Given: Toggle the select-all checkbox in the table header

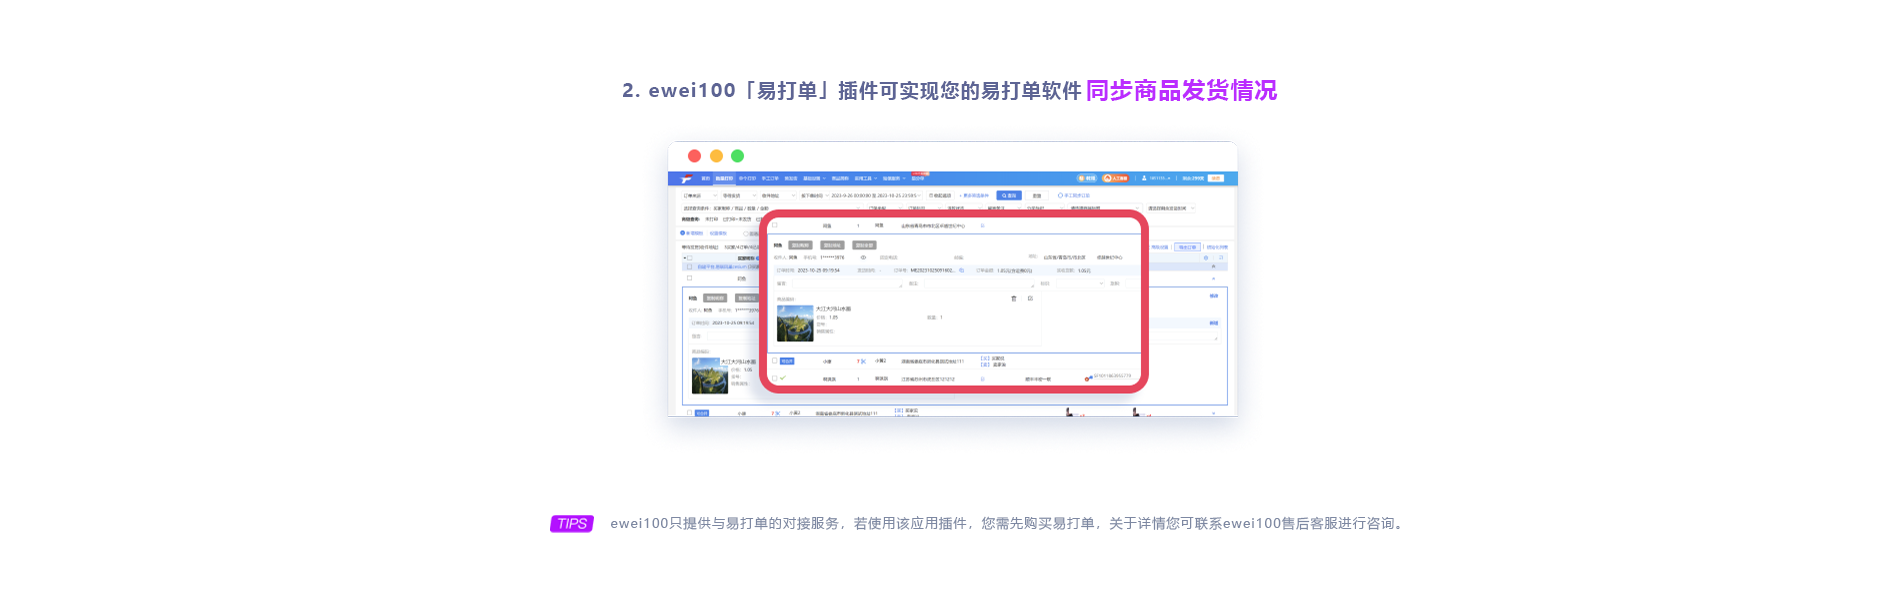Looking at the screenshot, I should pyautogui.click(x=689, y=258).
